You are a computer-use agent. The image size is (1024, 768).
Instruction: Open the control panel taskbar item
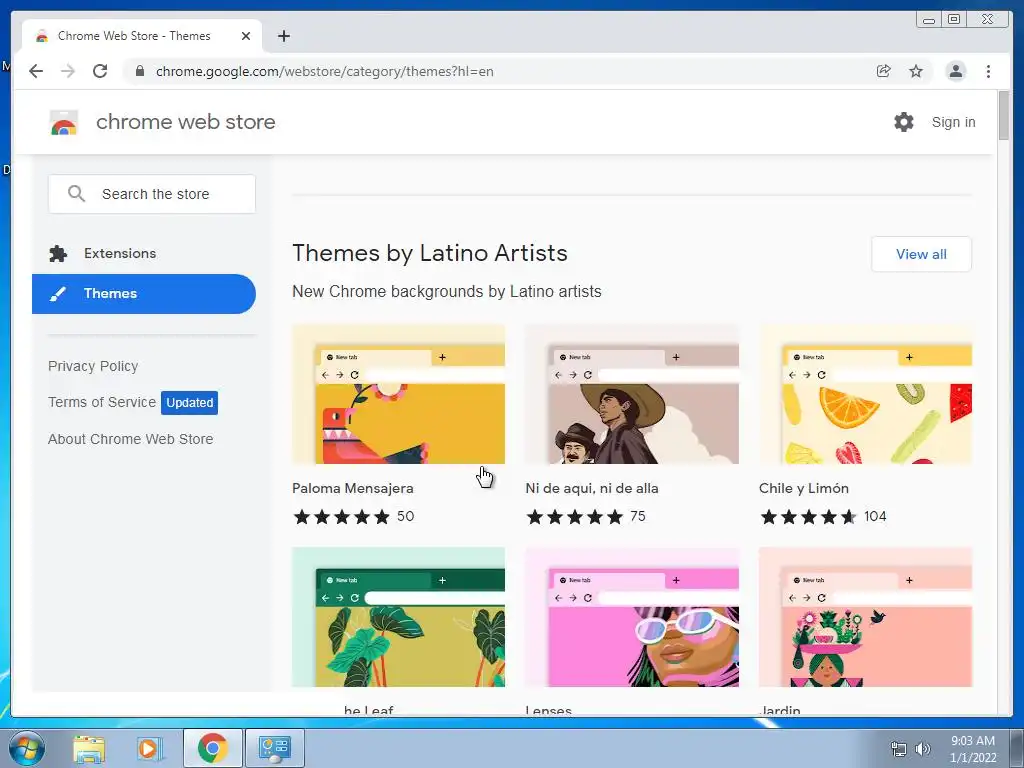(274, 748)
